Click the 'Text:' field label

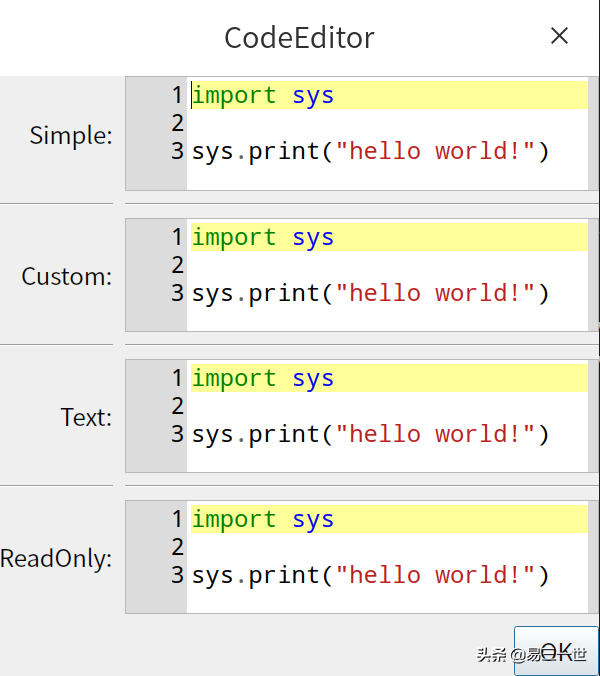86,418
